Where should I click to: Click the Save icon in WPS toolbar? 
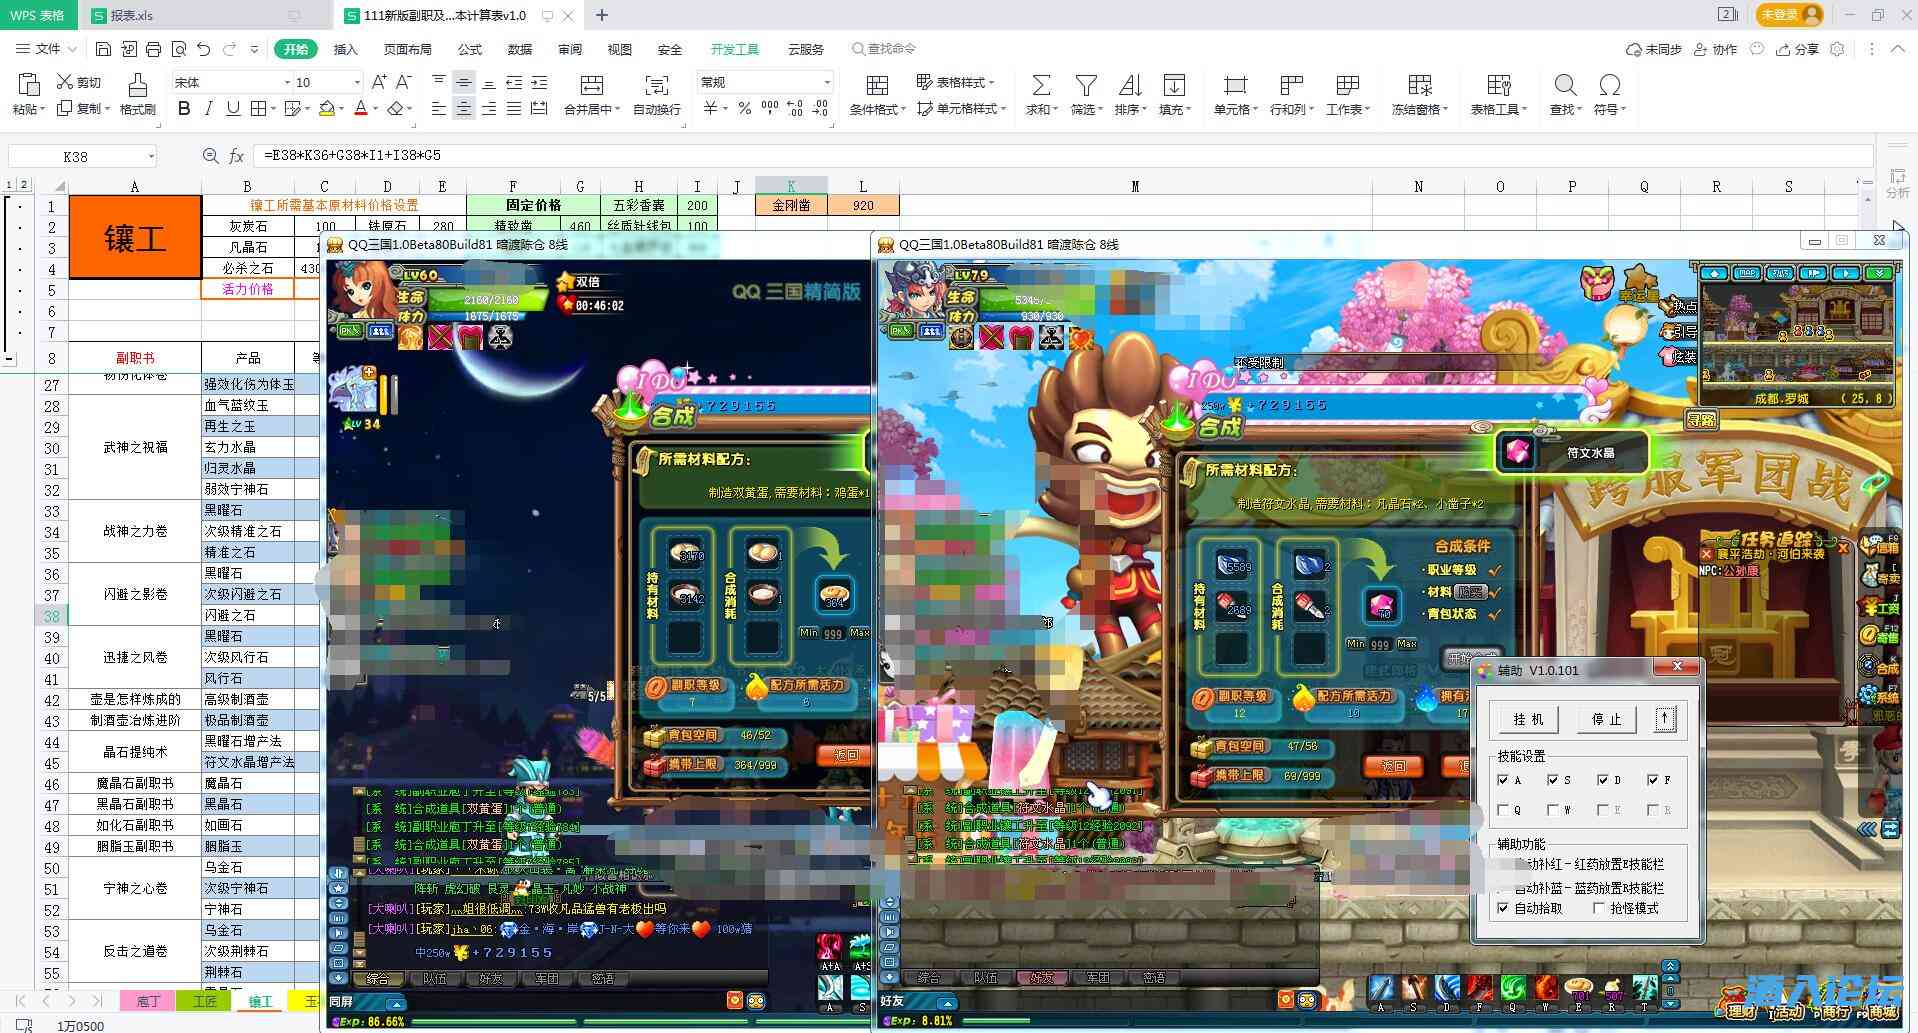(x=103, y=49)
